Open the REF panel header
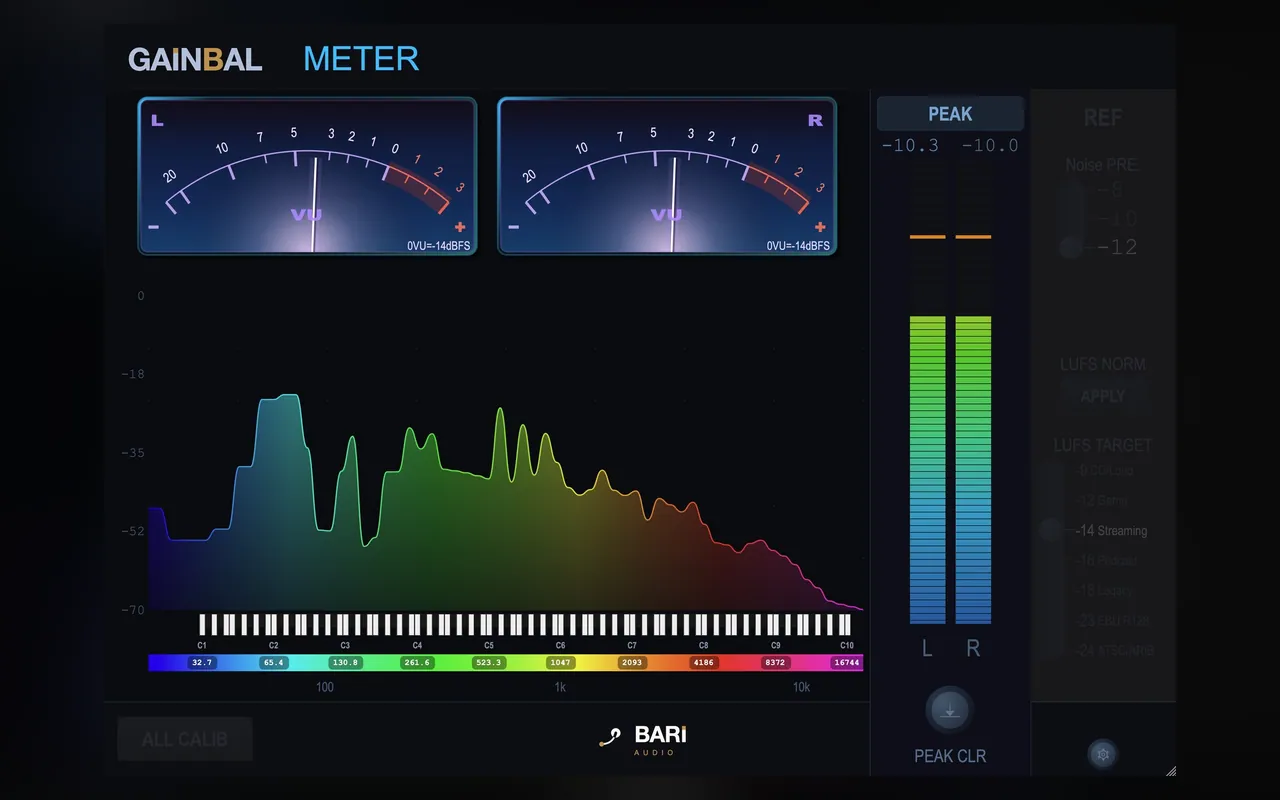The height and width of the screenshot is (800, 1280). click(1103, 118)
